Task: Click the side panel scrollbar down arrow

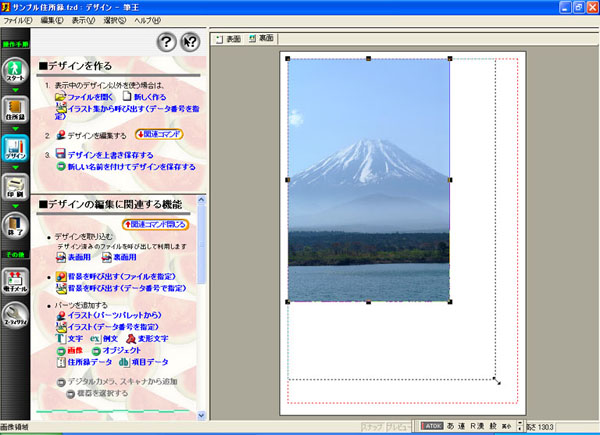Action: point(203,413)
